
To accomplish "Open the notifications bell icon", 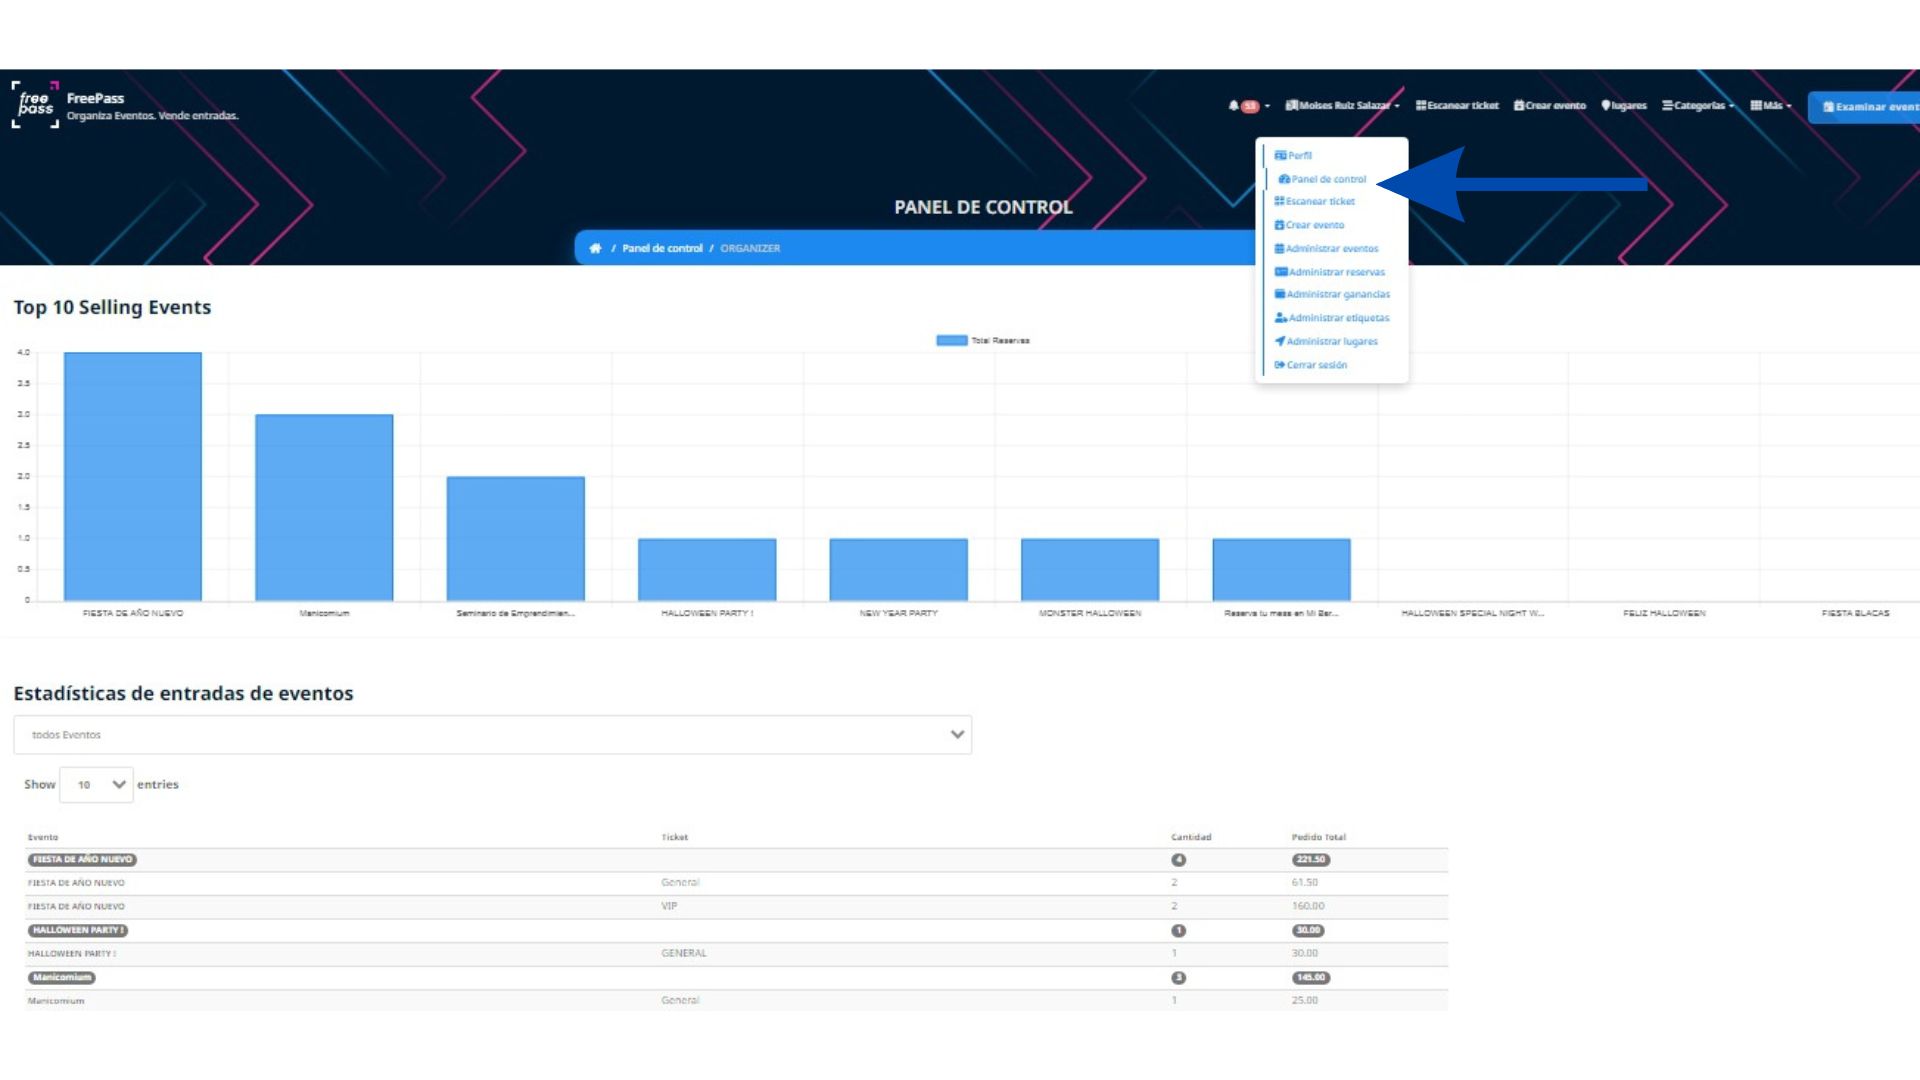I will 1234,105.
